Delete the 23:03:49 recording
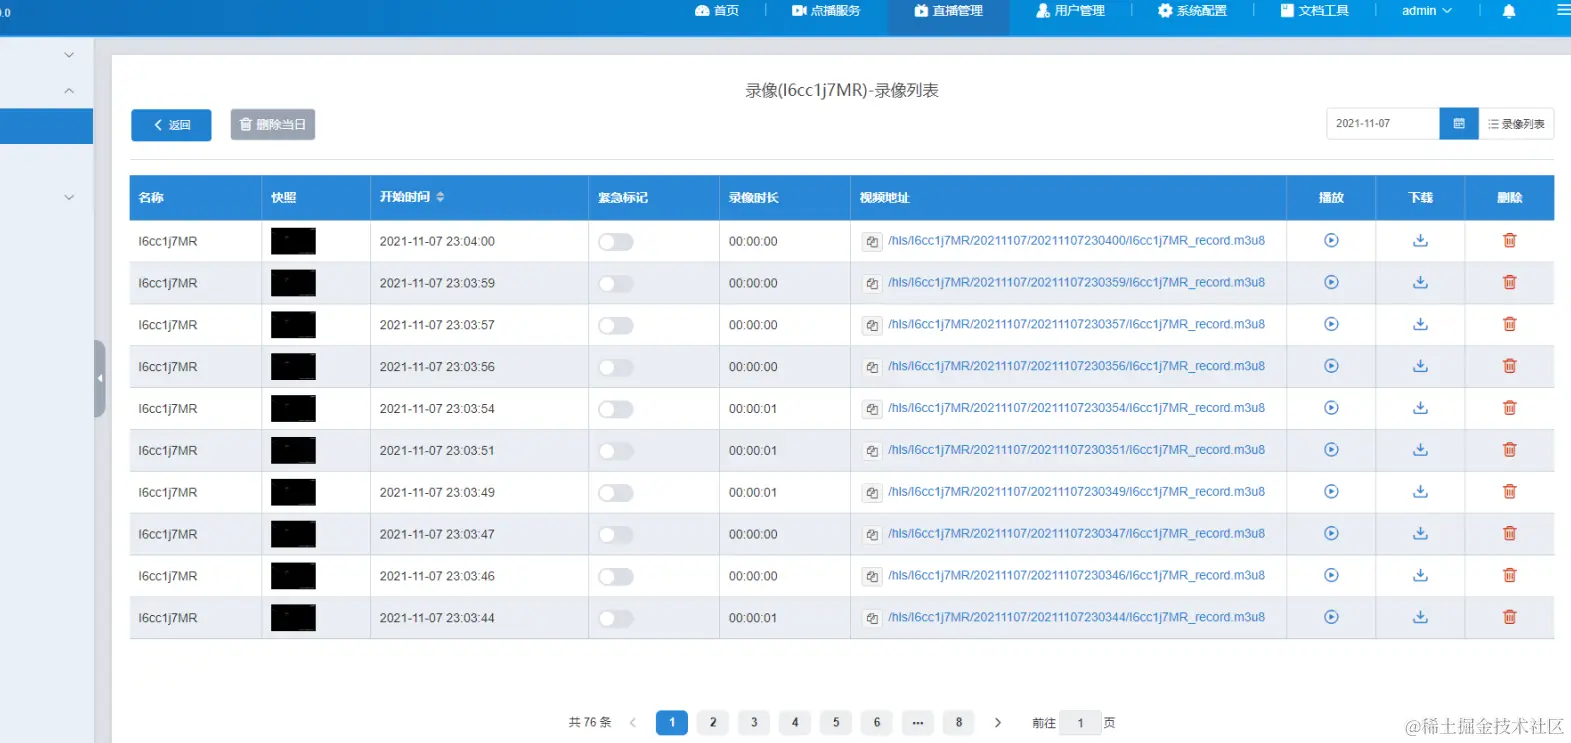The image size is (1571, 743). [1510, 492]
